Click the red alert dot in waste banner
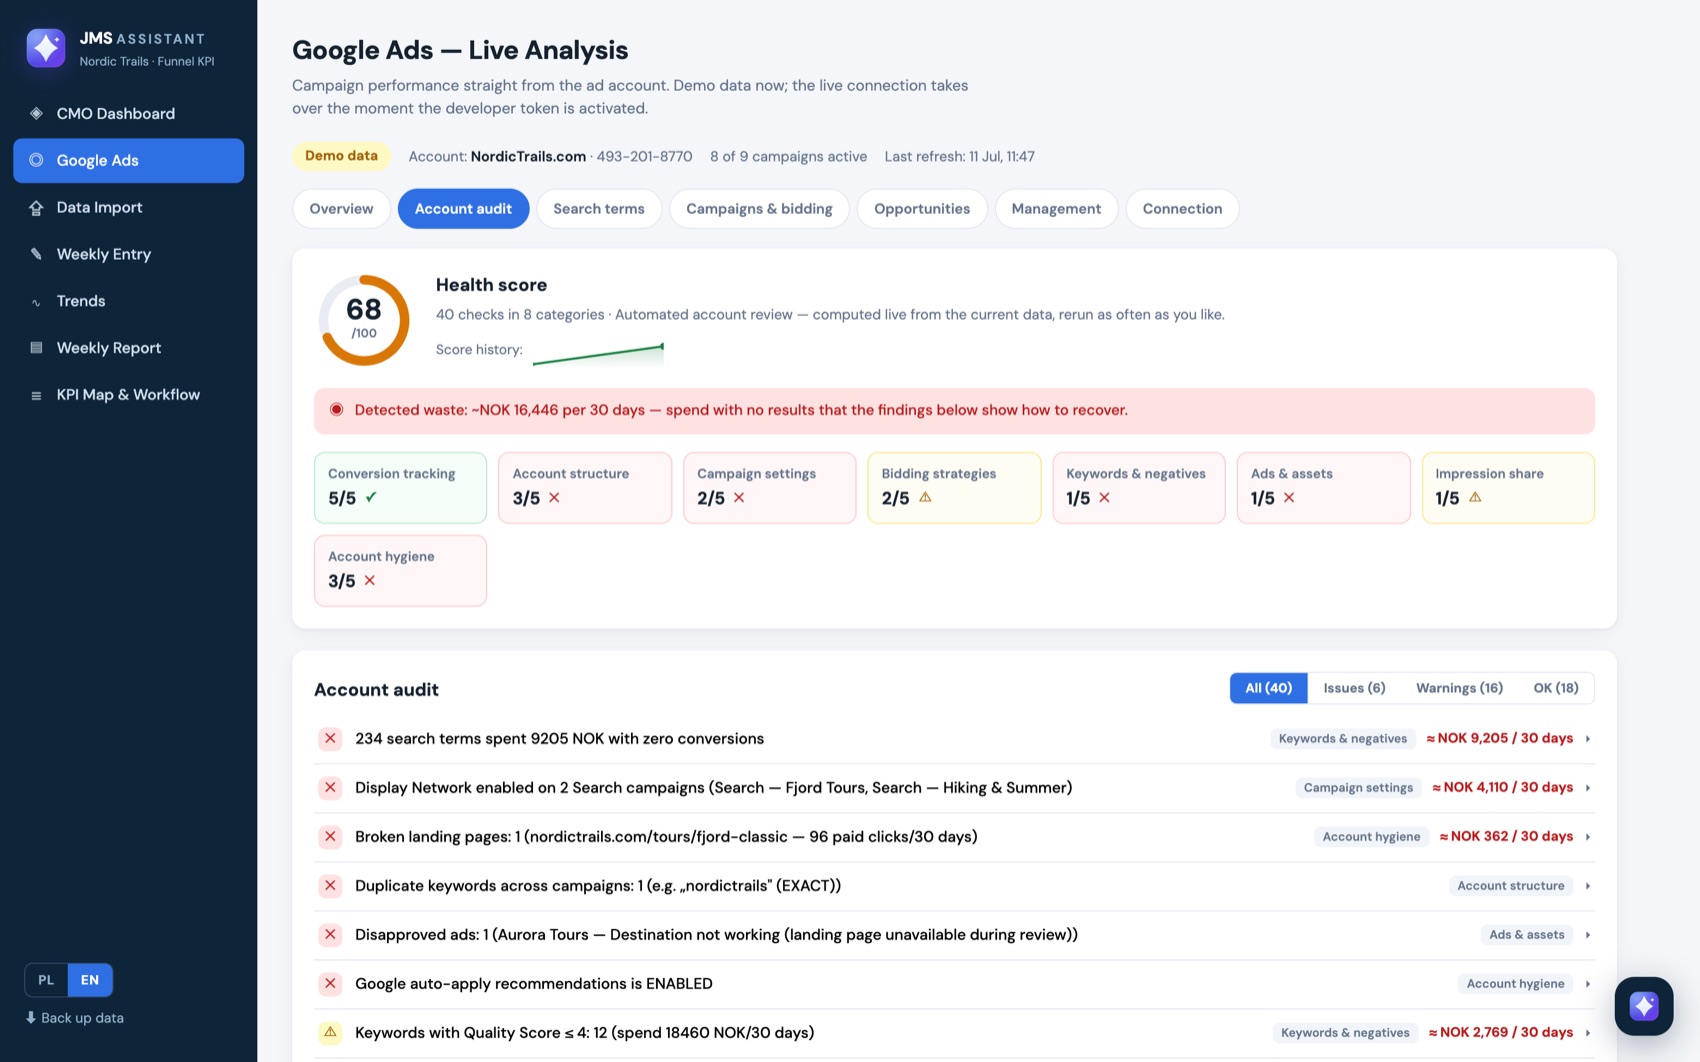The image size is (1700, 1062). (x=337, y=410)
